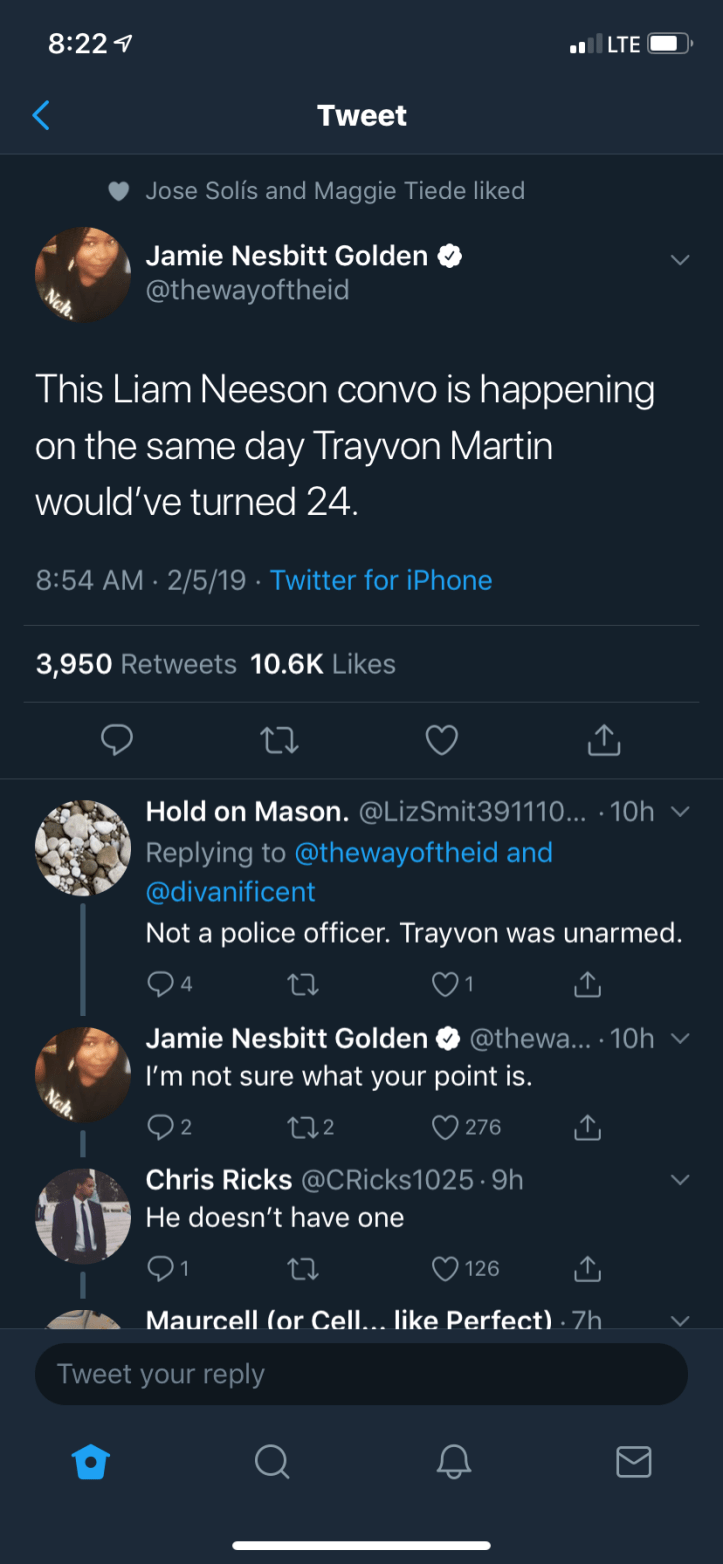Open options chevron on main tweet
Image resolution: width=723 pixels, height=1564 pixels.
[680, 260]
